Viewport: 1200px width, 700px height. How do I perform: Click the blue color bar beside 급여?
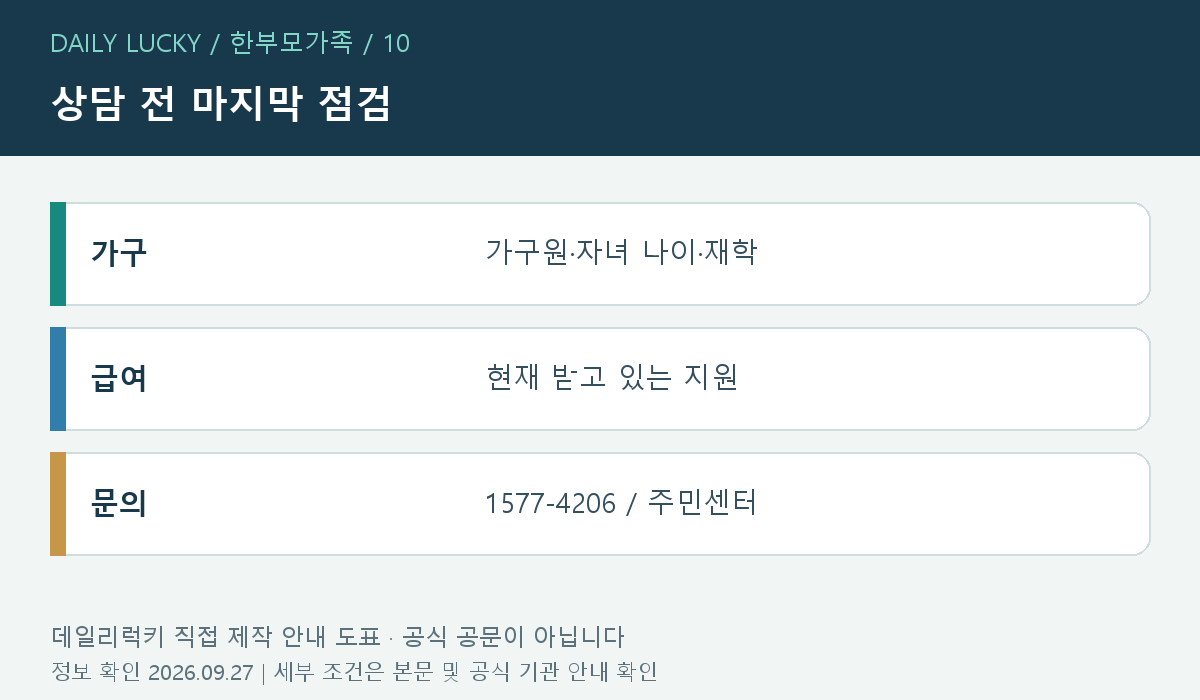[58, 379]
